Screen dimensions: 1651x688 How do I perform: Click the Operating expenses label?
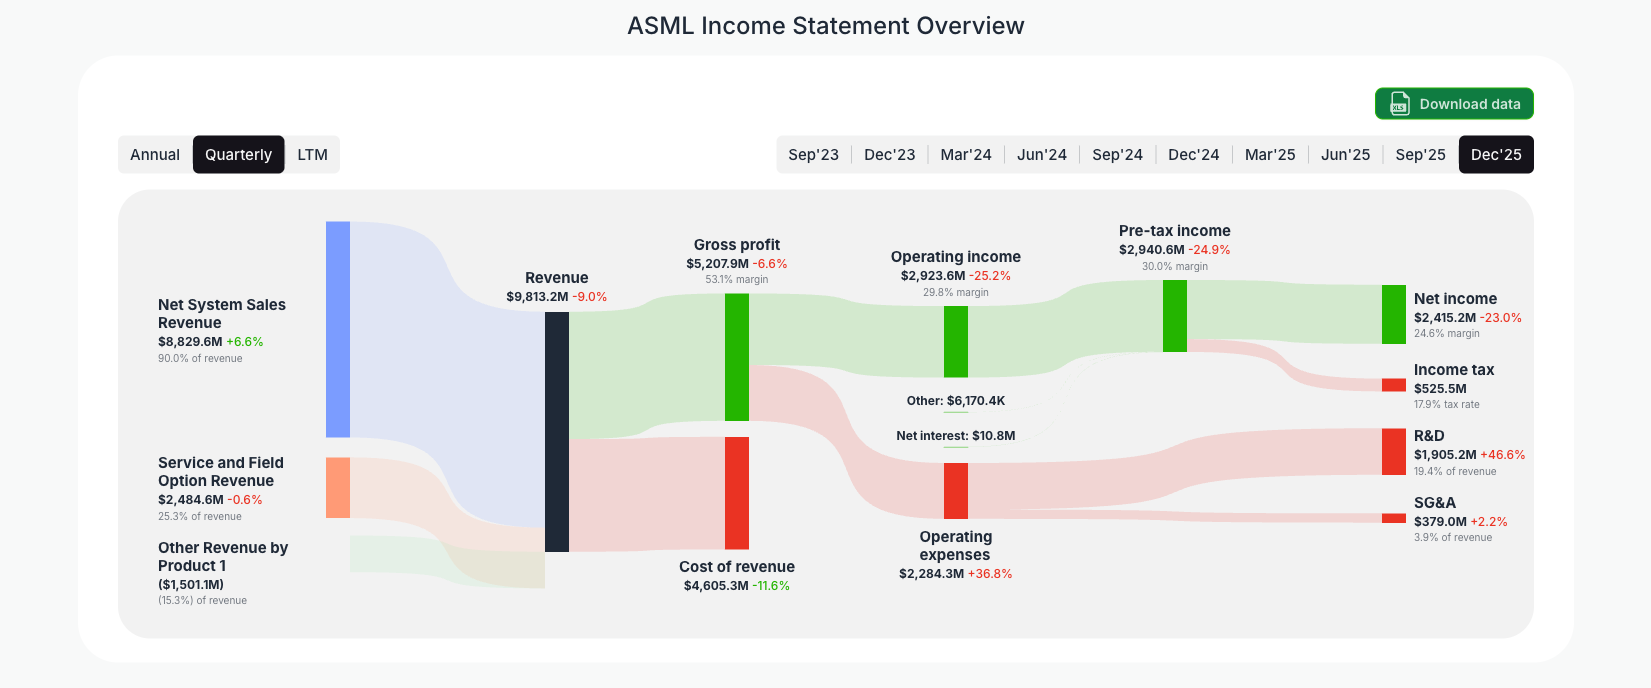point(956,546)
